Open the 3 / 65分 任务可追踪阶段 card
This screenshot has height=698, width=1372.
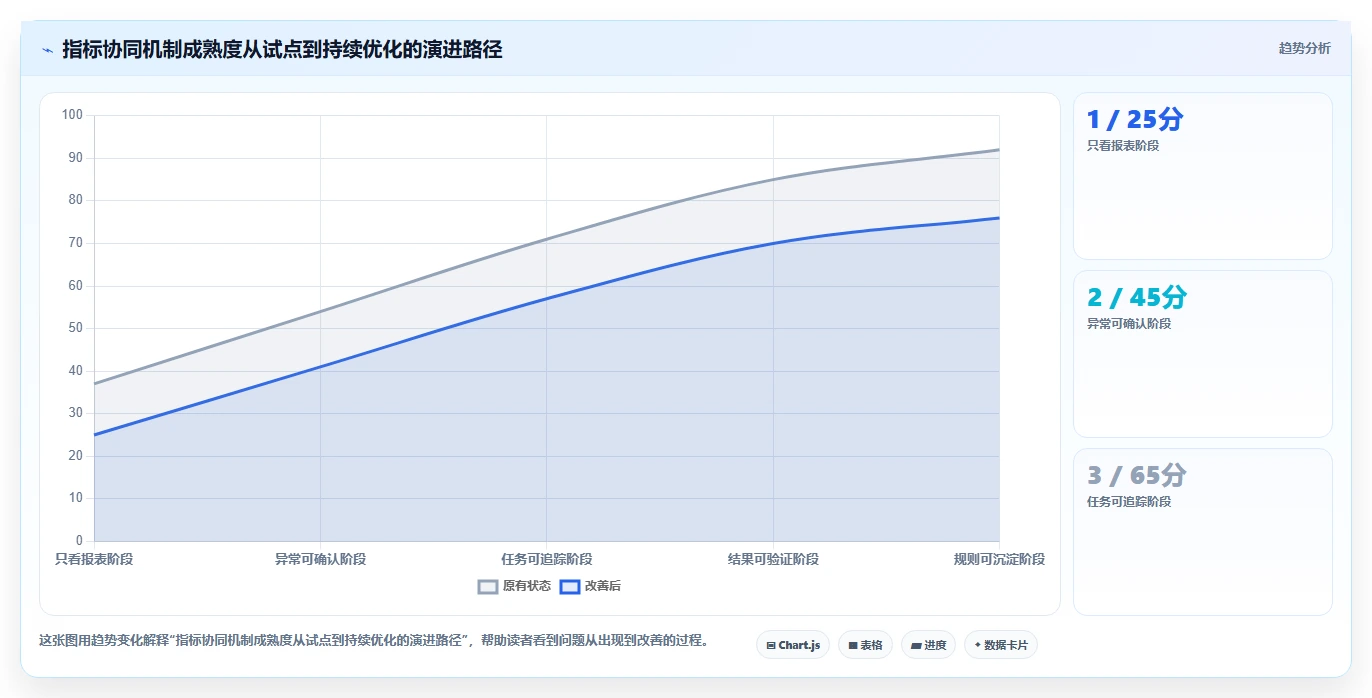tap(1202, 532)
